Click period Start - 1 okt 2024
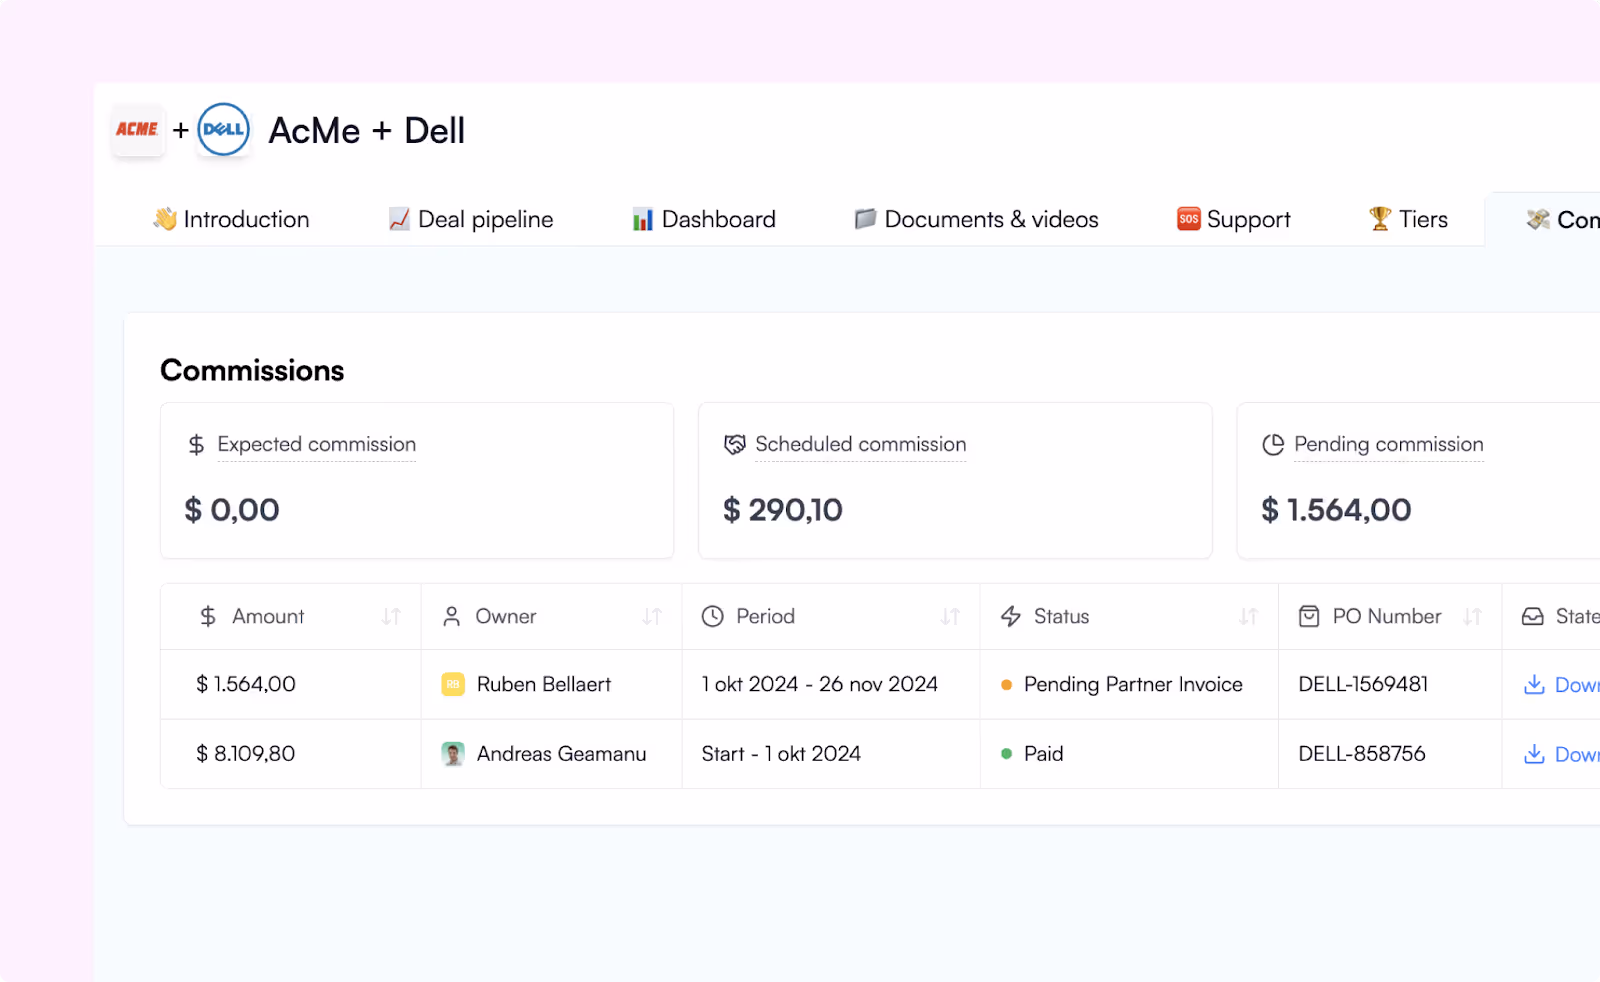Image resolution: width=1600 pixels, height=982 pixels. (x=781, y=754)
